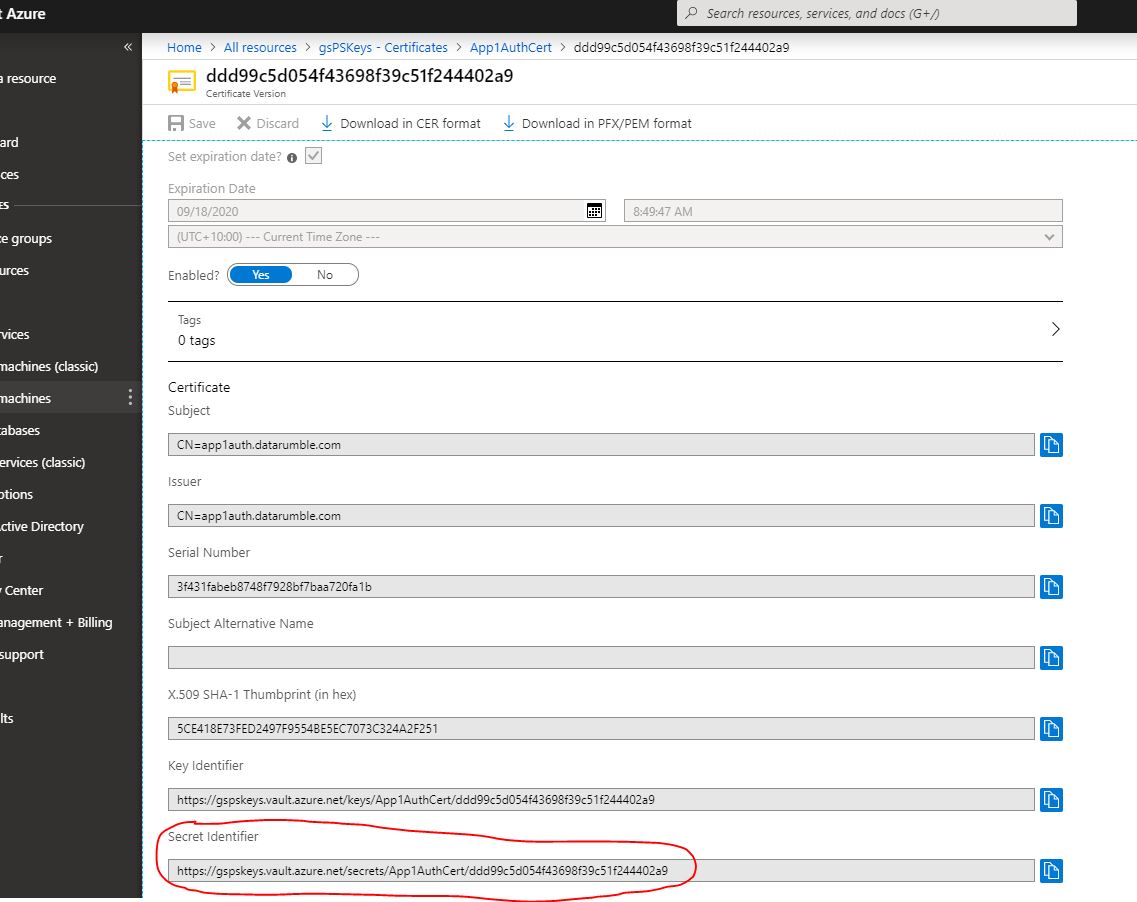The image size is (1137, 902).
Task: Toggle the Set expiration date checkbox
Action: click(x=313, y=156)
